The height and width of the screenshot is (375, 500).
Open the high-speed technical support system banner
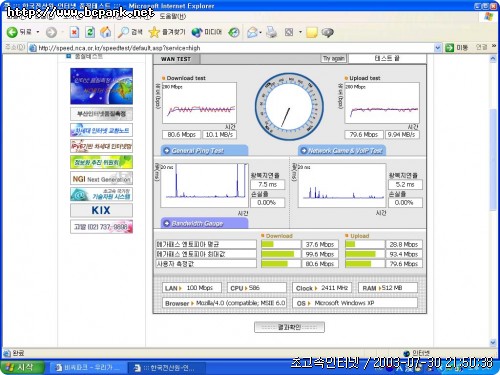pyautogui.click(x=101, y=194)
